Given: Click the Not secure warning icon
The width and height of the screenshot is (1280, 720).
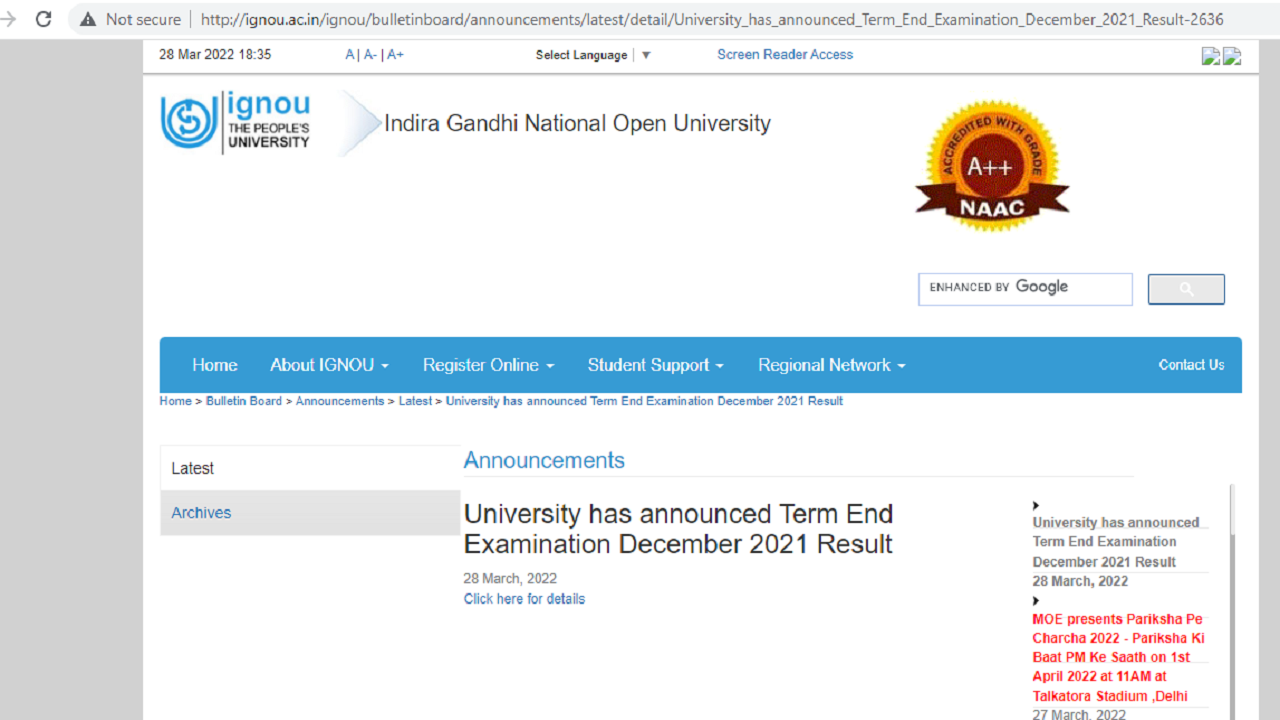Looking at the screenshot, I should (x=88, y=19).
